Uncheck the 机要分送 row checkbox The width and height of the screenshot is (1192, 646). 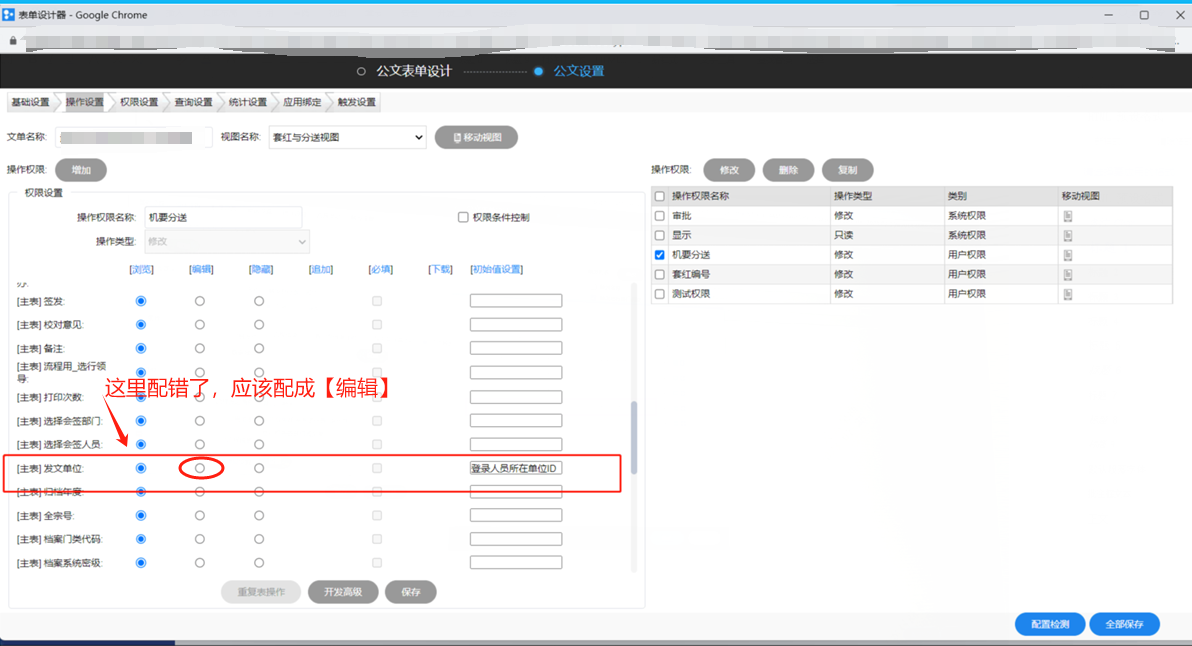(x=659, y=255)
